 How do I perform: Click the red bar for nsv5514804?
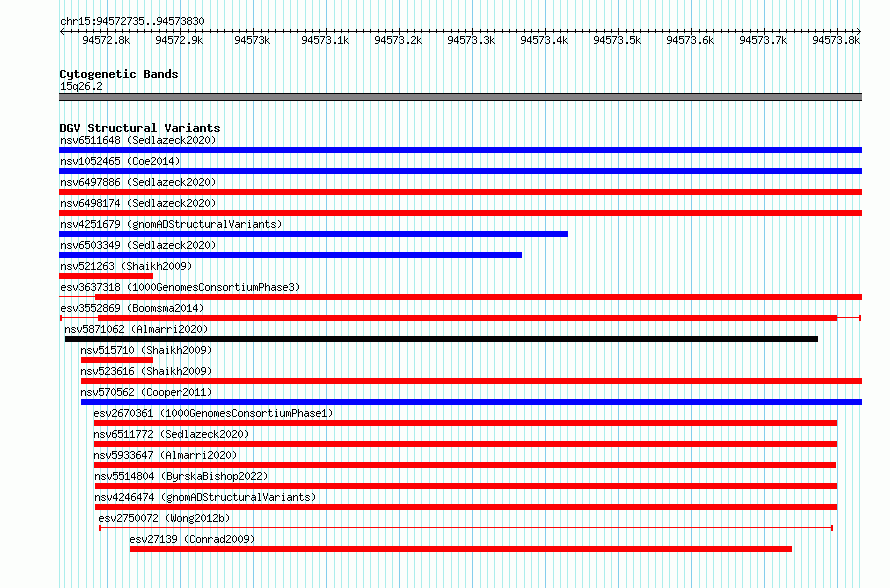(466, 486)
